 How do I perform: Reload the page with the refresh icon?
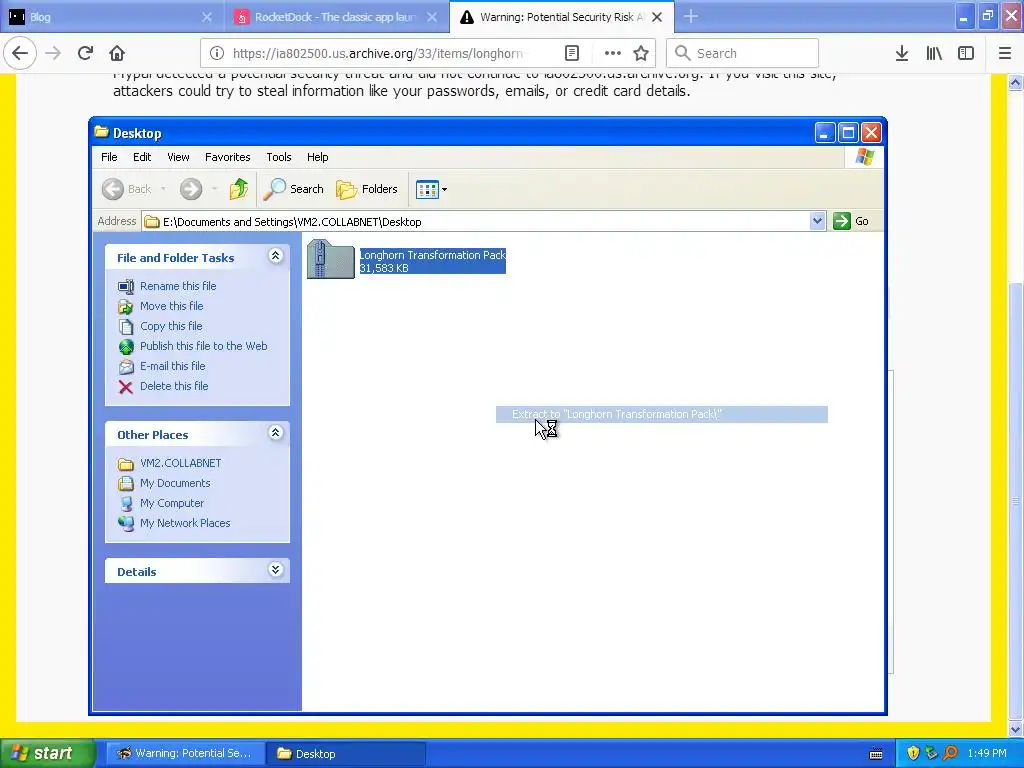(85, 53)
